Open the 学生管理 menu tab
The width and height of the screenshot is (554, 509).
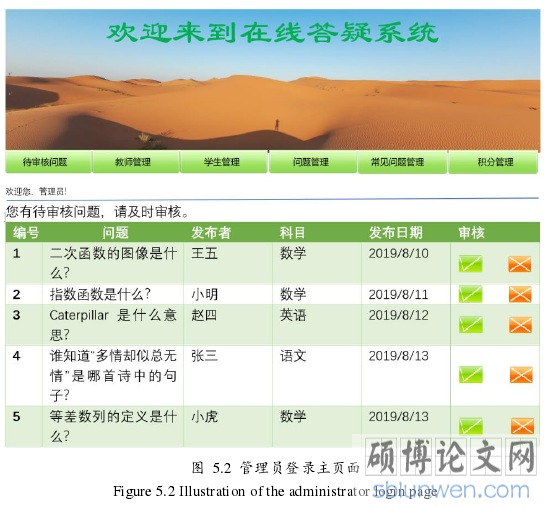pos(224,162)
